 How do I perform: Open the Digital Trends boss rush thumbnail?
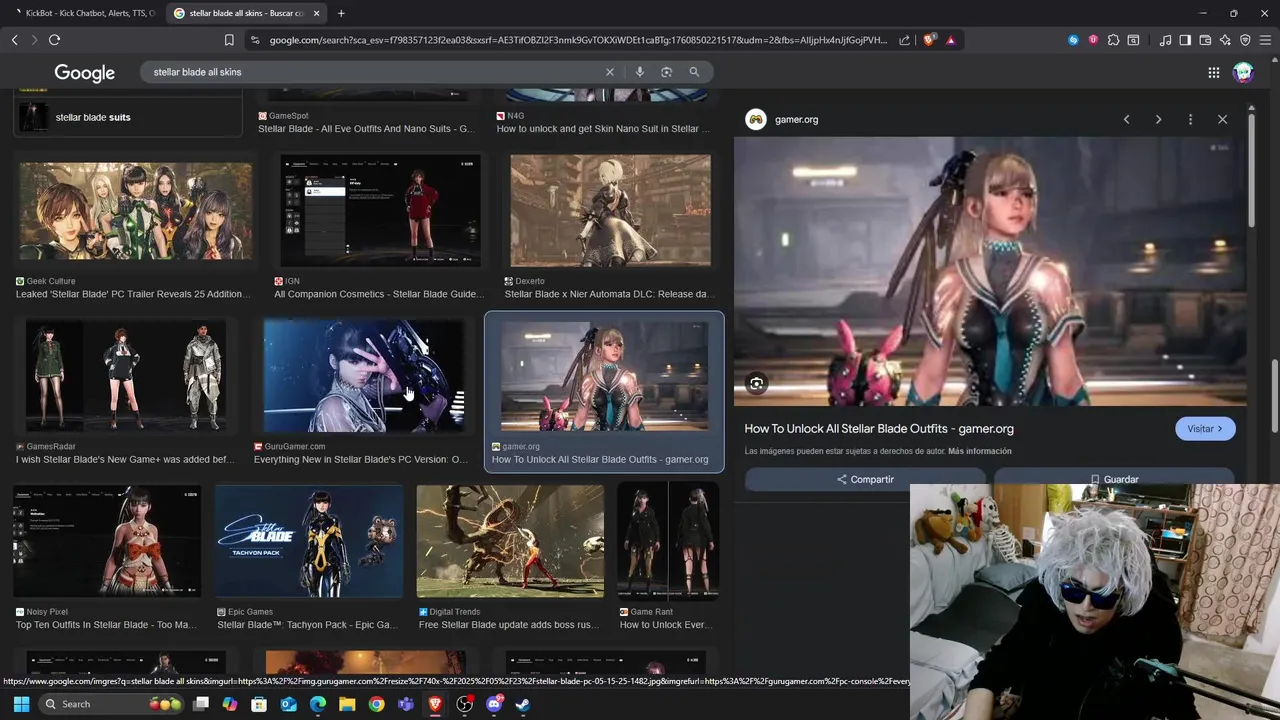point(510,541)
